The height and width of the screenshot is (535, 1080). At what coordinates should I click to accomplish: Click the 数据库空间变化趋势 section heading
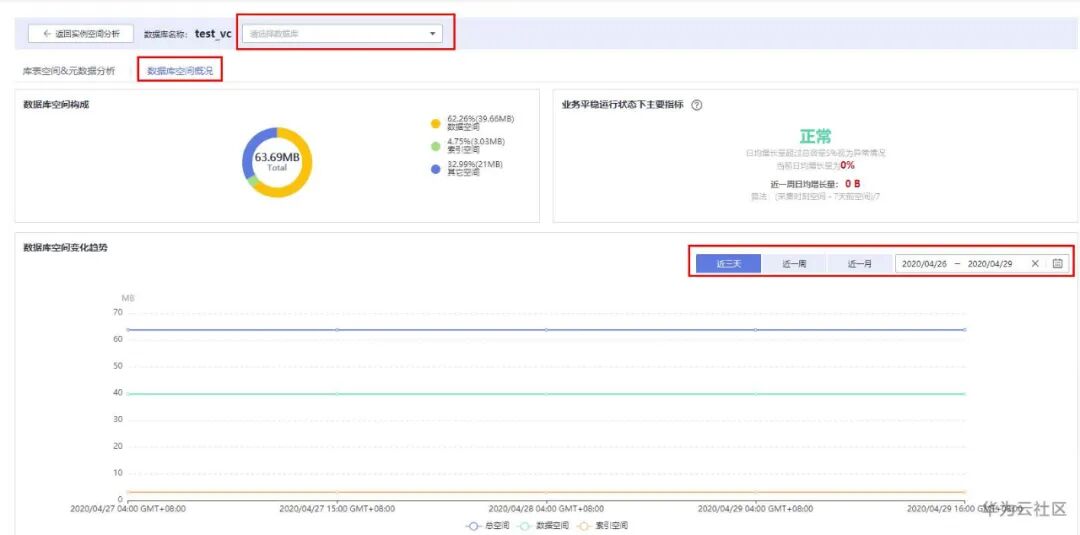(x=65, y=247)
